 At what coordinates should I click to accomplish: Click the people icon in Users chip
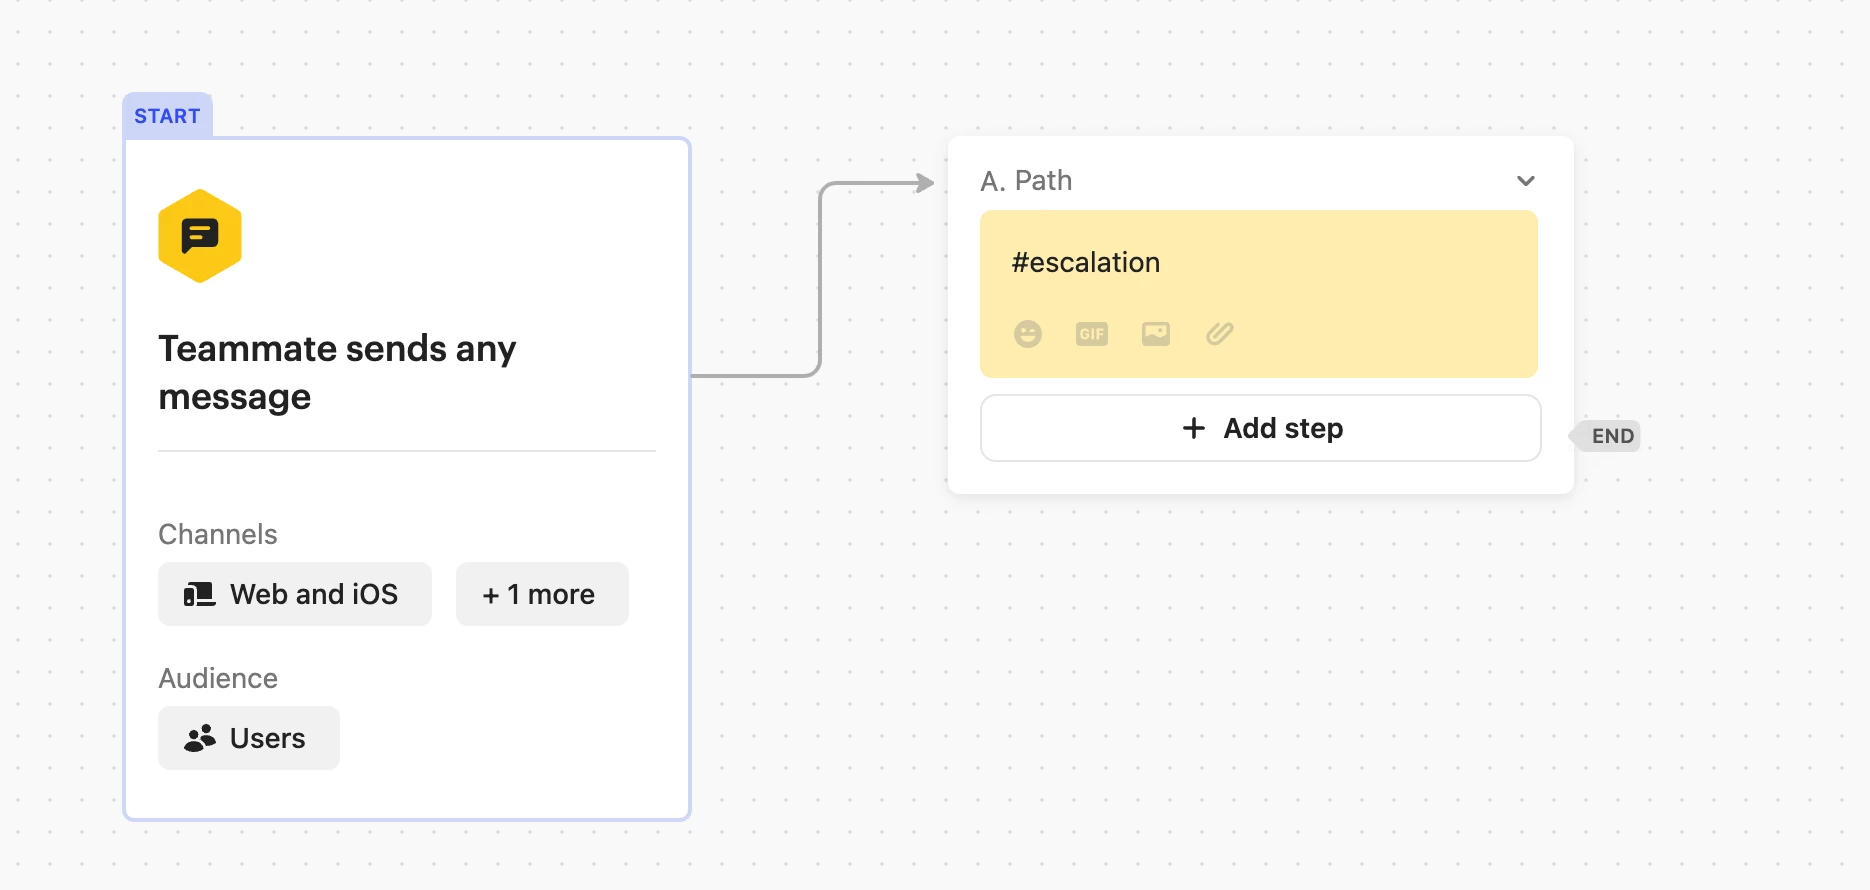[200, 738]
